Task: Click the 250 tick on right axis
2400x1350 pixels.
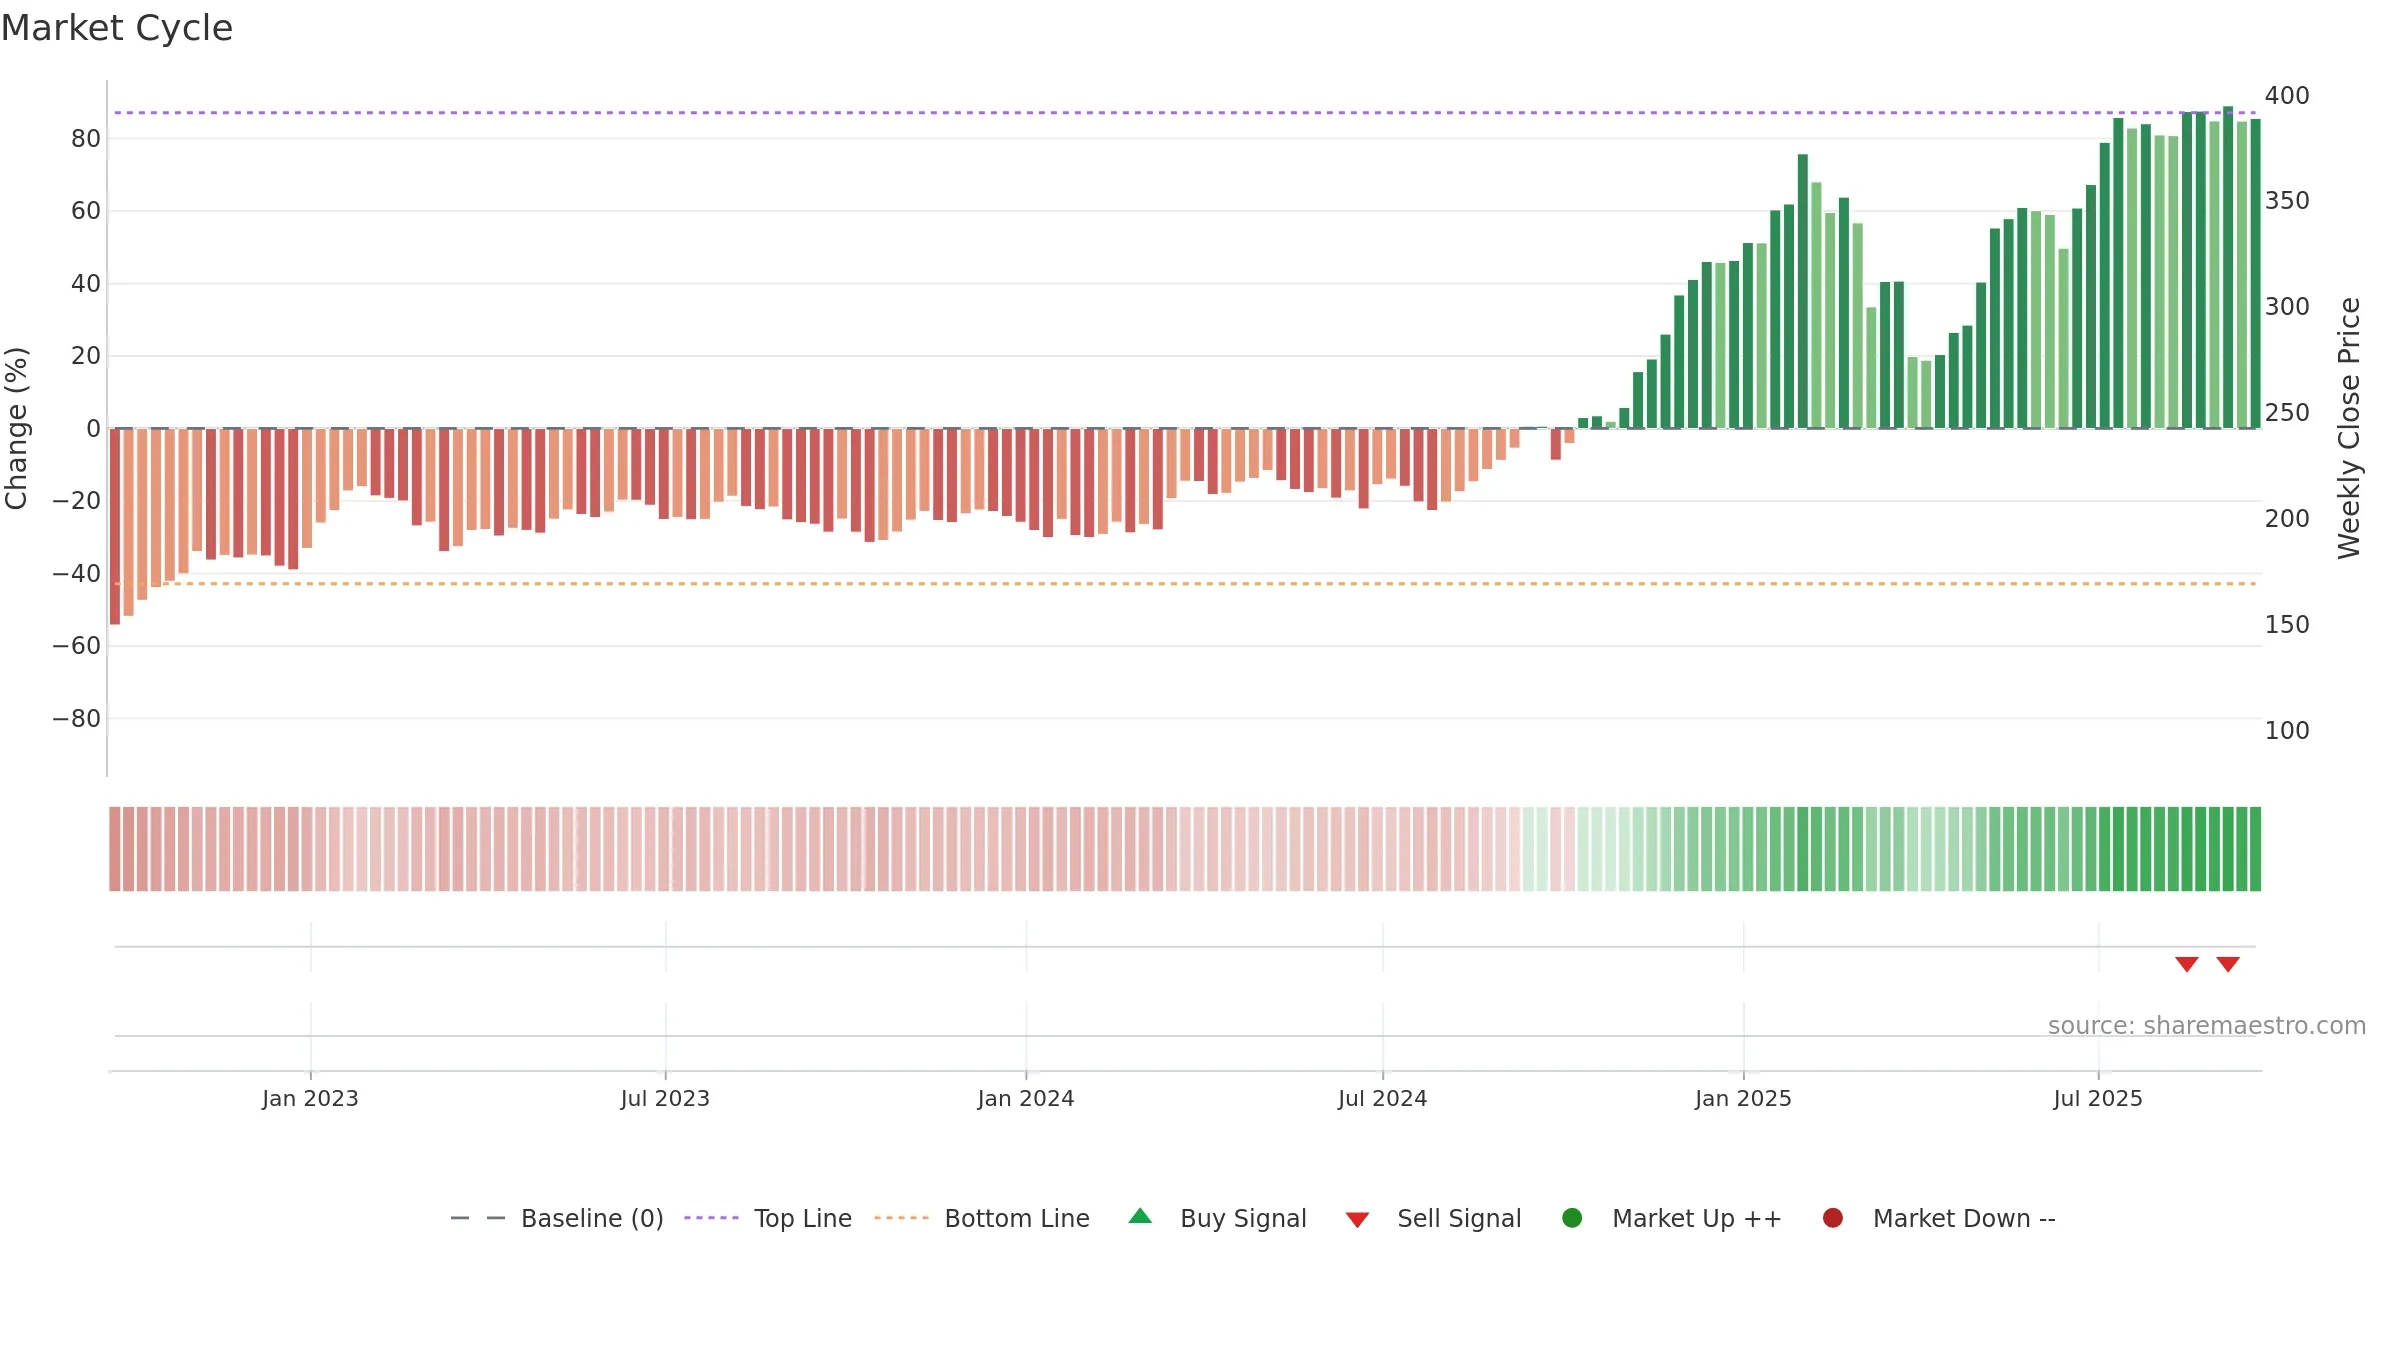Action: tap(2287, 413)
